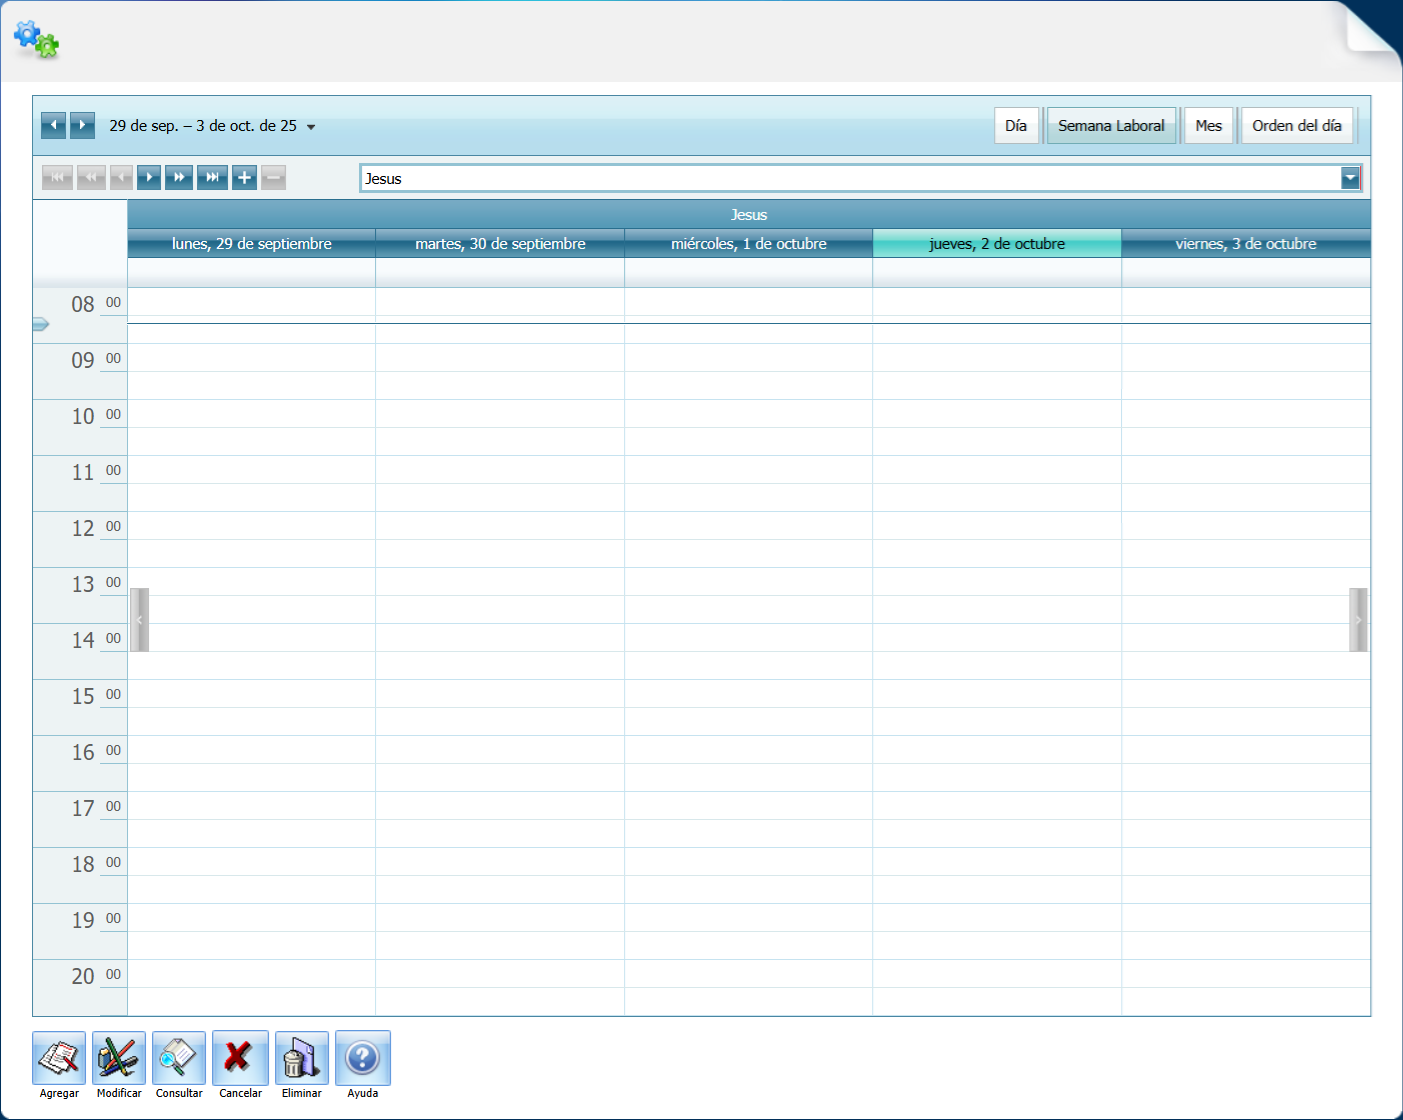Select the Semana Laboral view button
Image resolution: width=1403 pixels, height=1120 pixels.
pos(1110,125)
